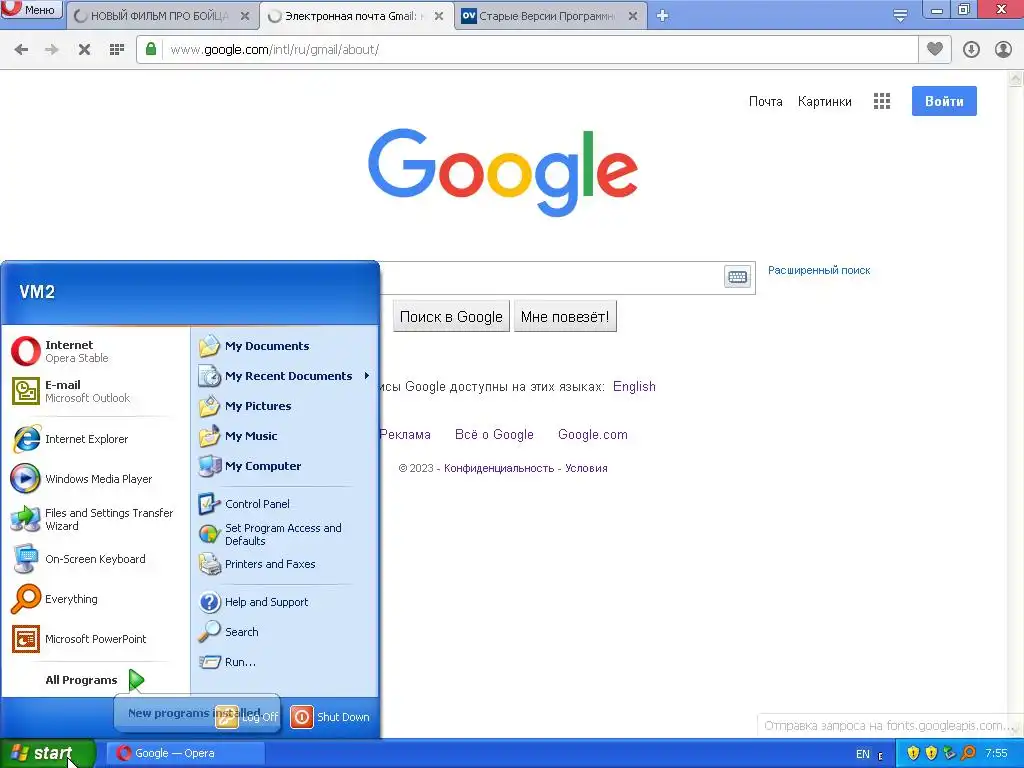Open the Всё о Google link

(494, 435)
